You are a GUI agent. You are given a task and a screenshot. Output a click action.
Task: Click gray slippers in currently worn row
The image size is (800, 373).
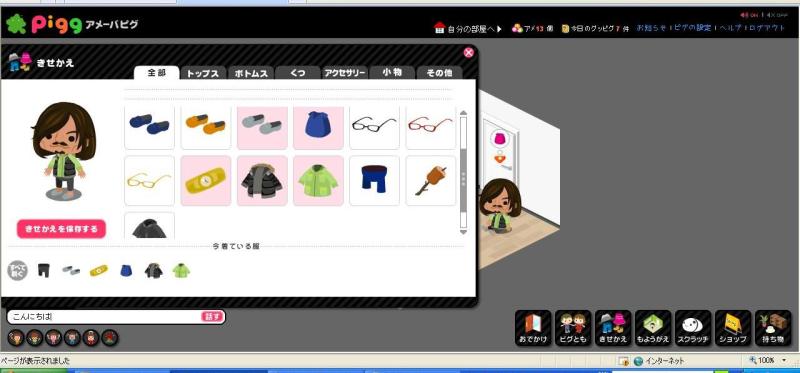[71, 270]
